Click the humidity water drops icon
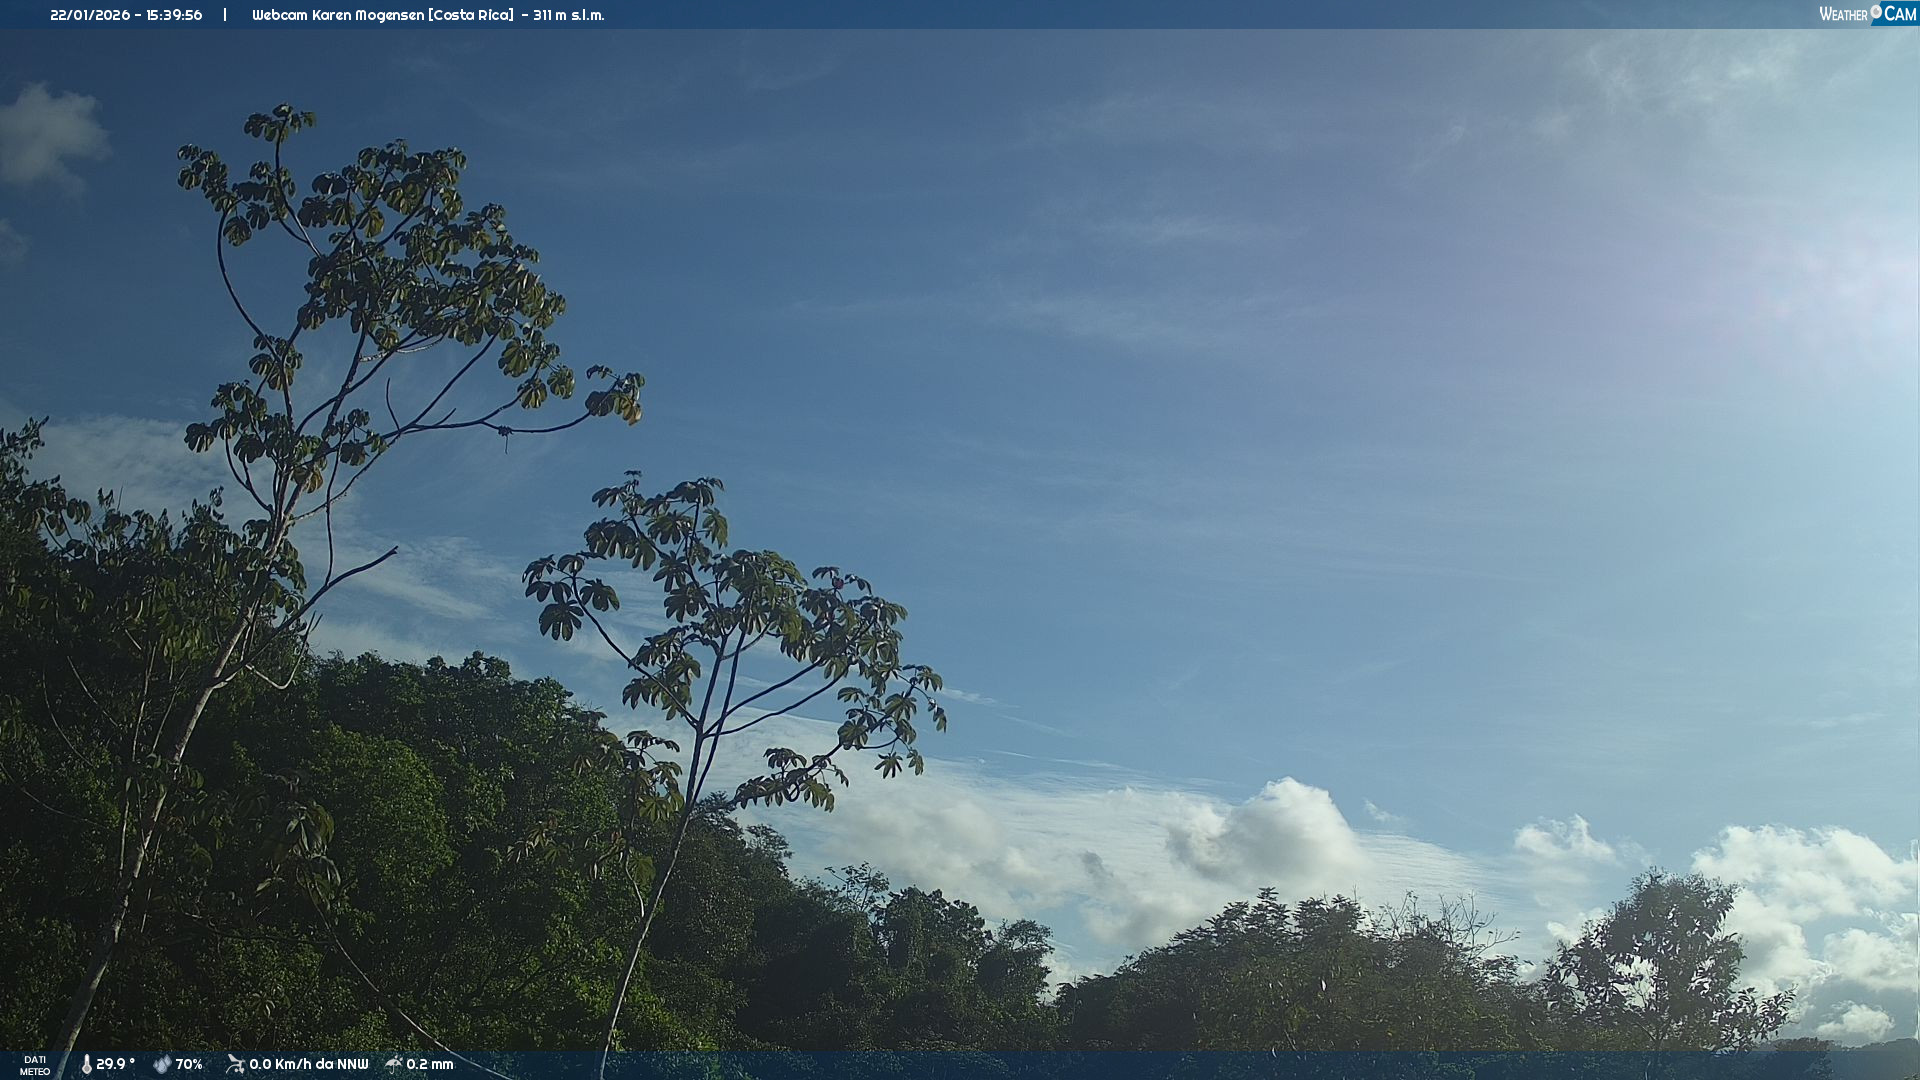Image resolution: width=1920 pixels, height=1080 pixels. point(162,1065)
